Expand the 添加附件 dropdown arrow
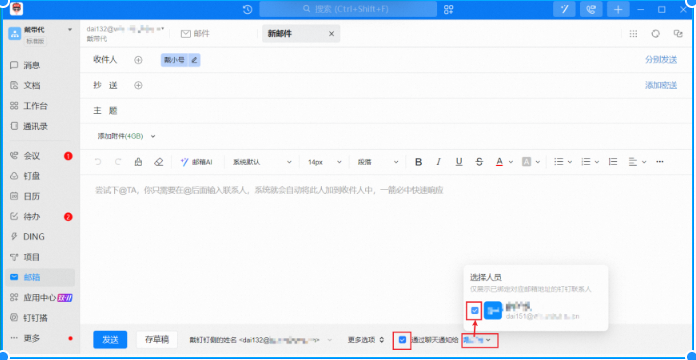The width and height of the screenshot is (696, 360). coord(153,136)
